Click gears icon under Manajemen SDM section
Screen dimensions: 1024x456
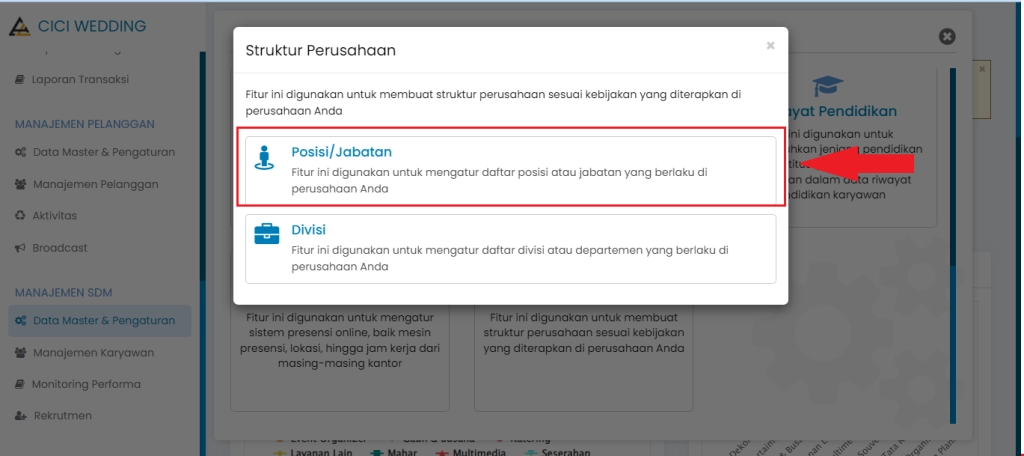click(20, 321)
